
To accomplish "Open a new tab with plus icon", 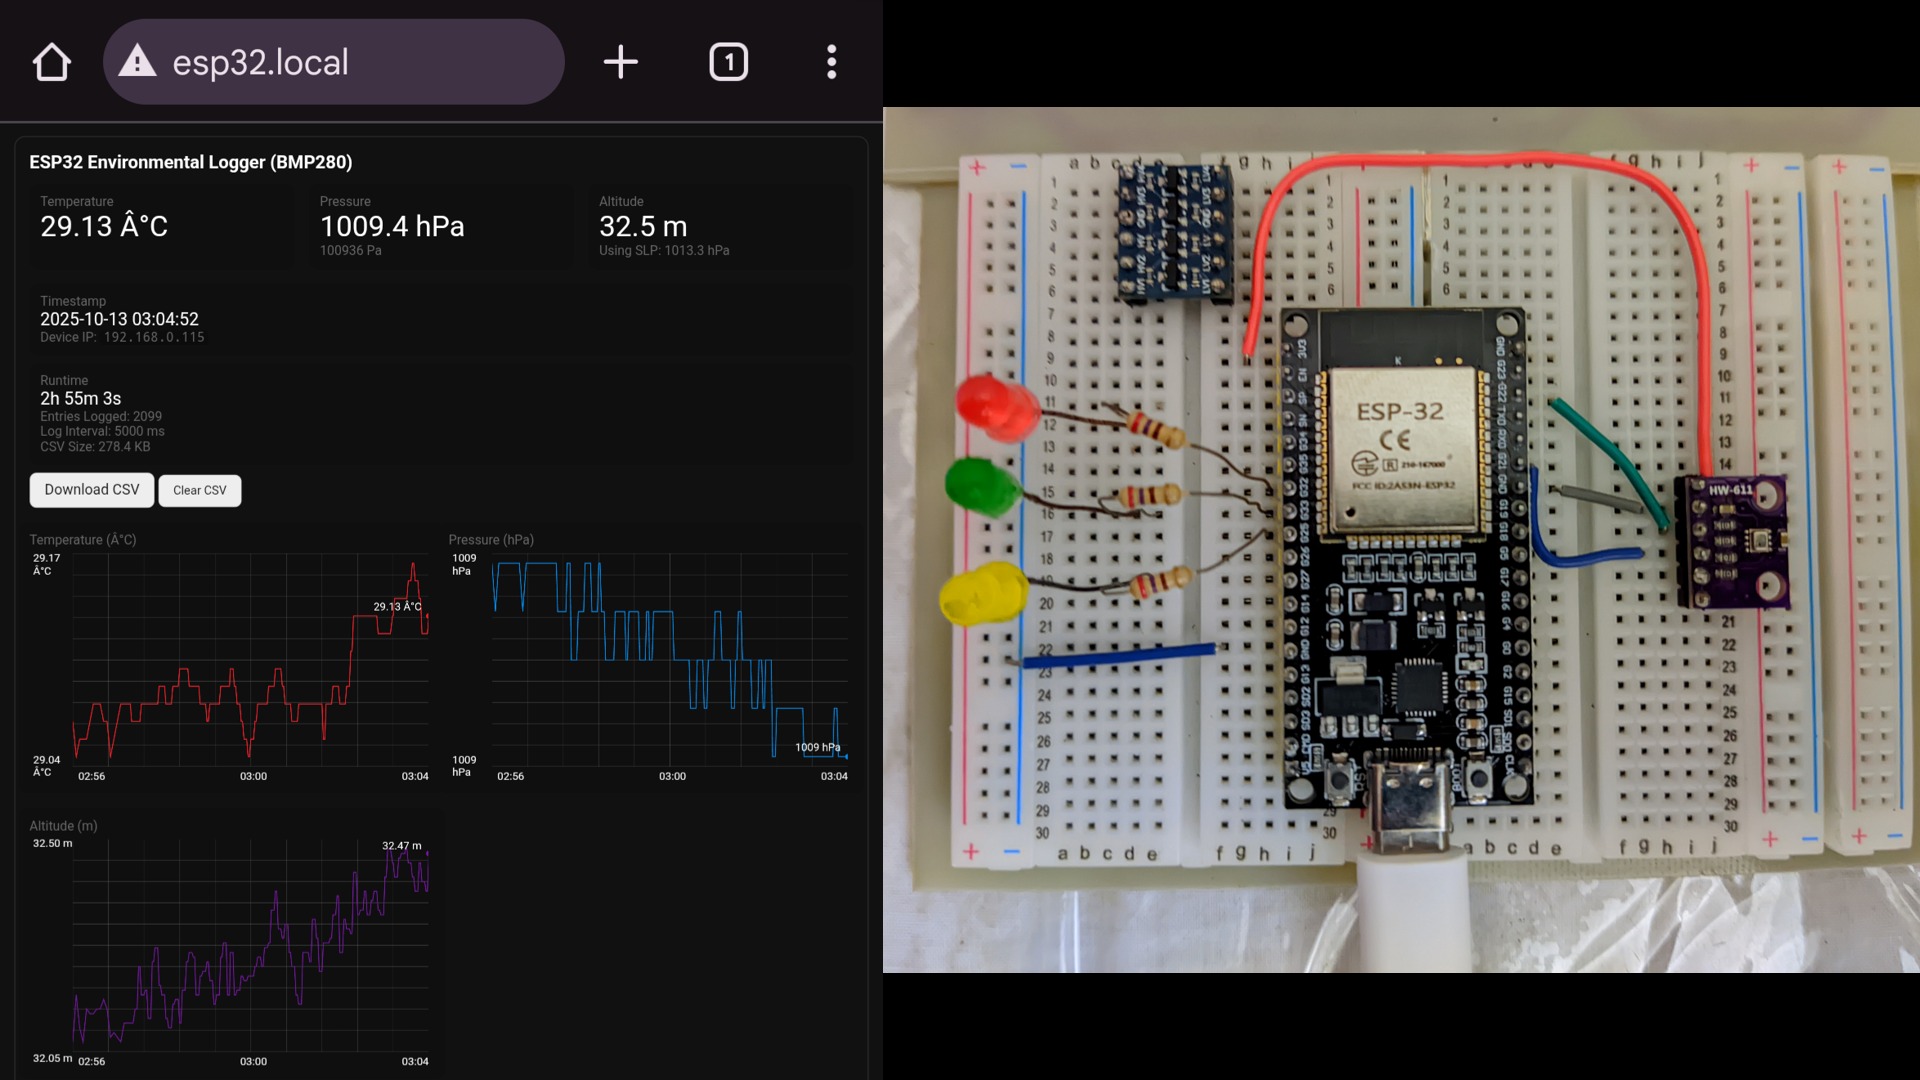I will (x=620, y=62).
